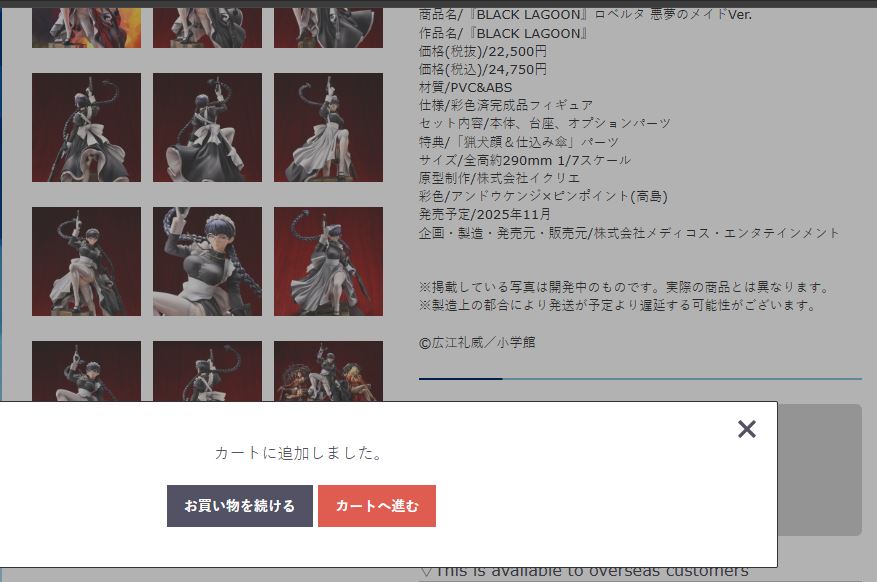877x582 pixels.
Task: Select size text 全高約290mm 1/7スケール
Action: pos(548,160)
